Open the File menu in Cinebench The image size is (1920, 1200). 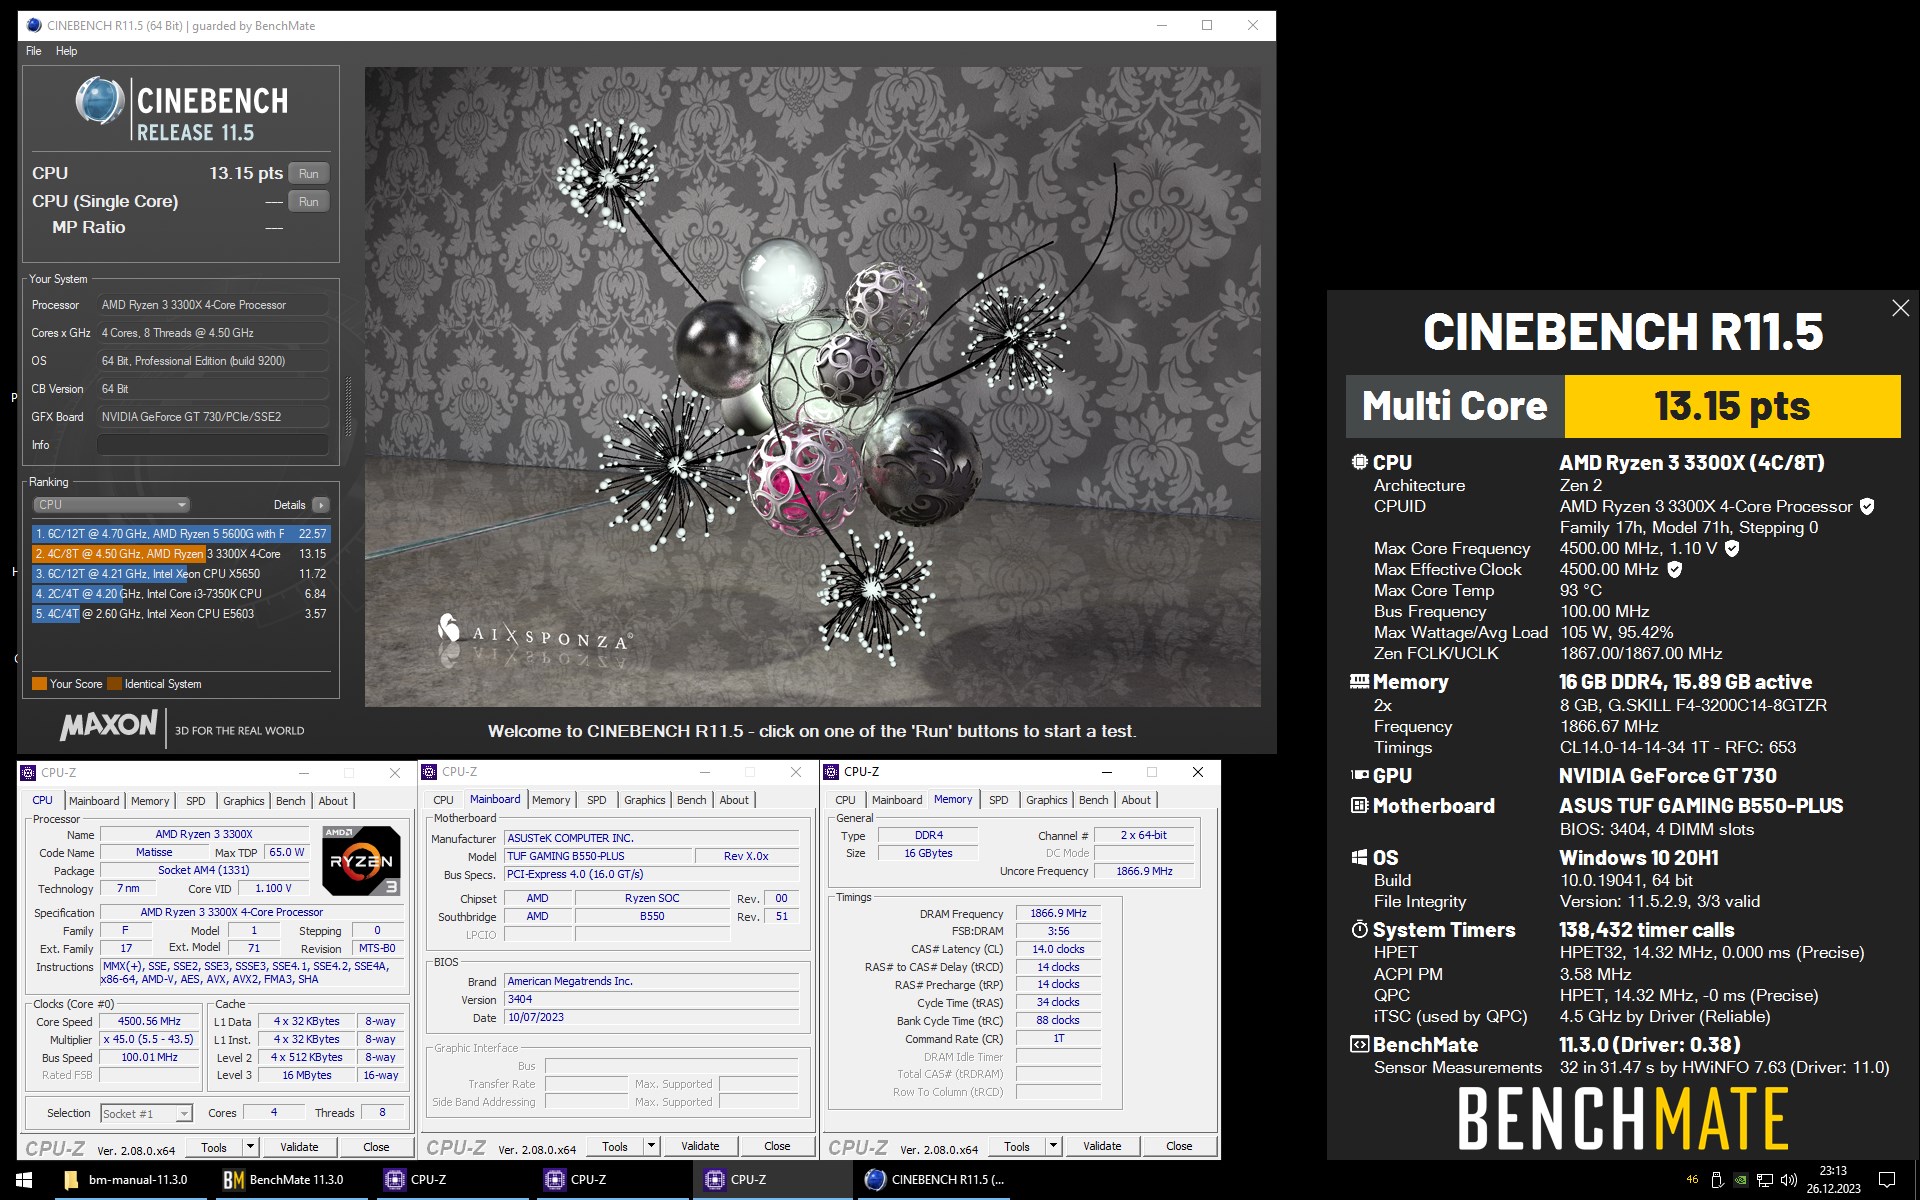click(x=33, y=51)
